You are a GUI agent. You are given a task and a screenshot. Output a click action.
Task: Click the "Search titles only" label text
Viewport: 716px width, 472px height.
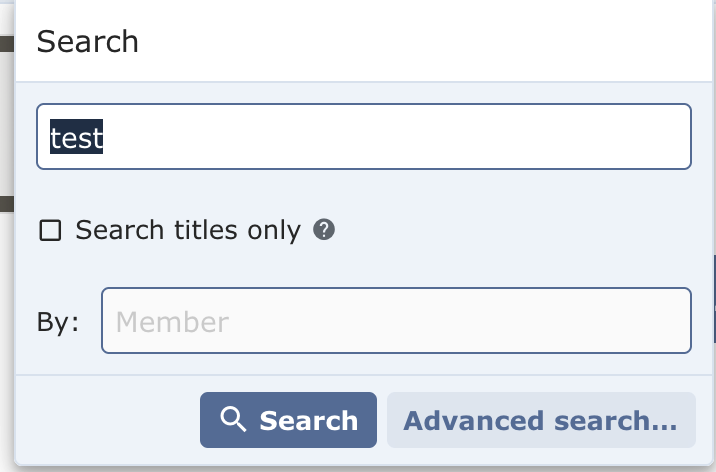(188, 230)
